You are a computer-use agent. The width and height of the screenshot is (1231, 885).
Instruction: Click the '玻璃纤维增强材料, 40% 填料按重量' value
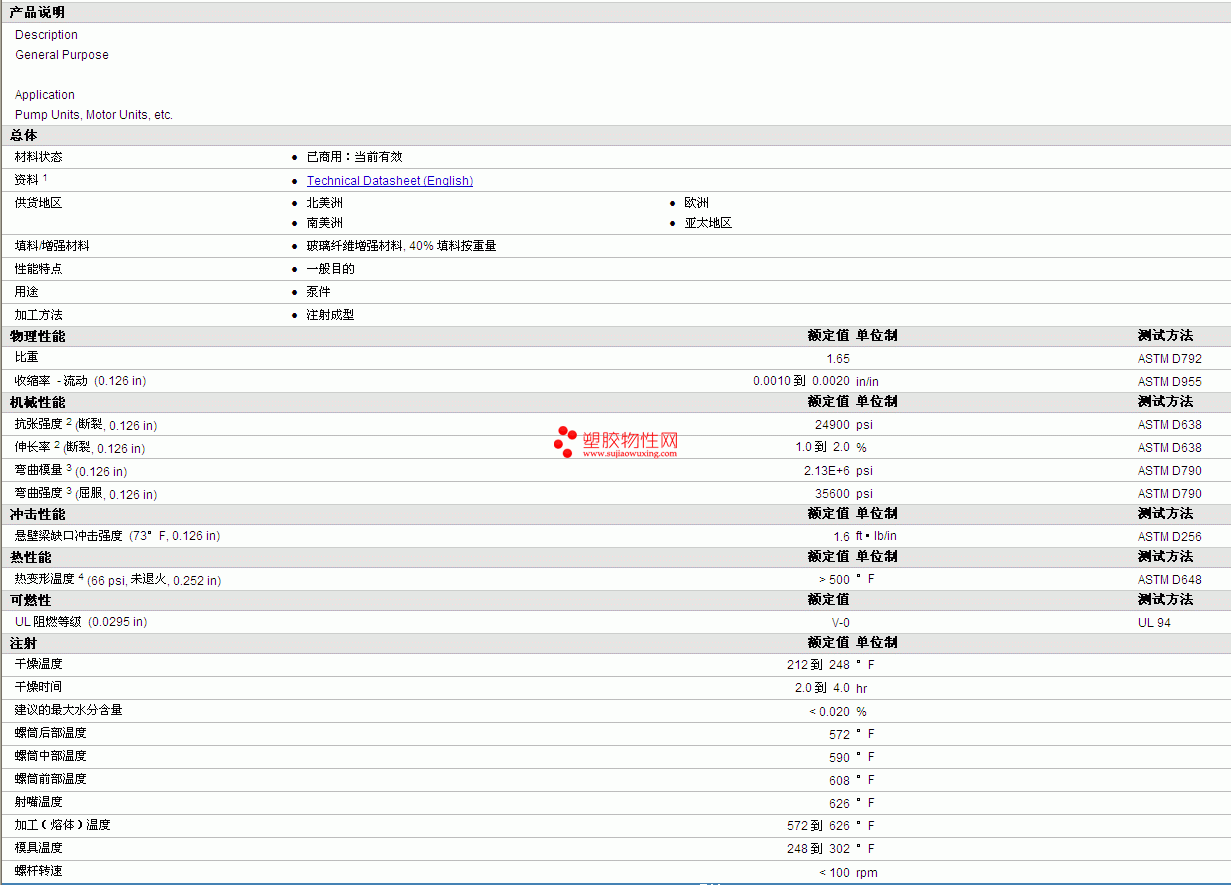402,246
